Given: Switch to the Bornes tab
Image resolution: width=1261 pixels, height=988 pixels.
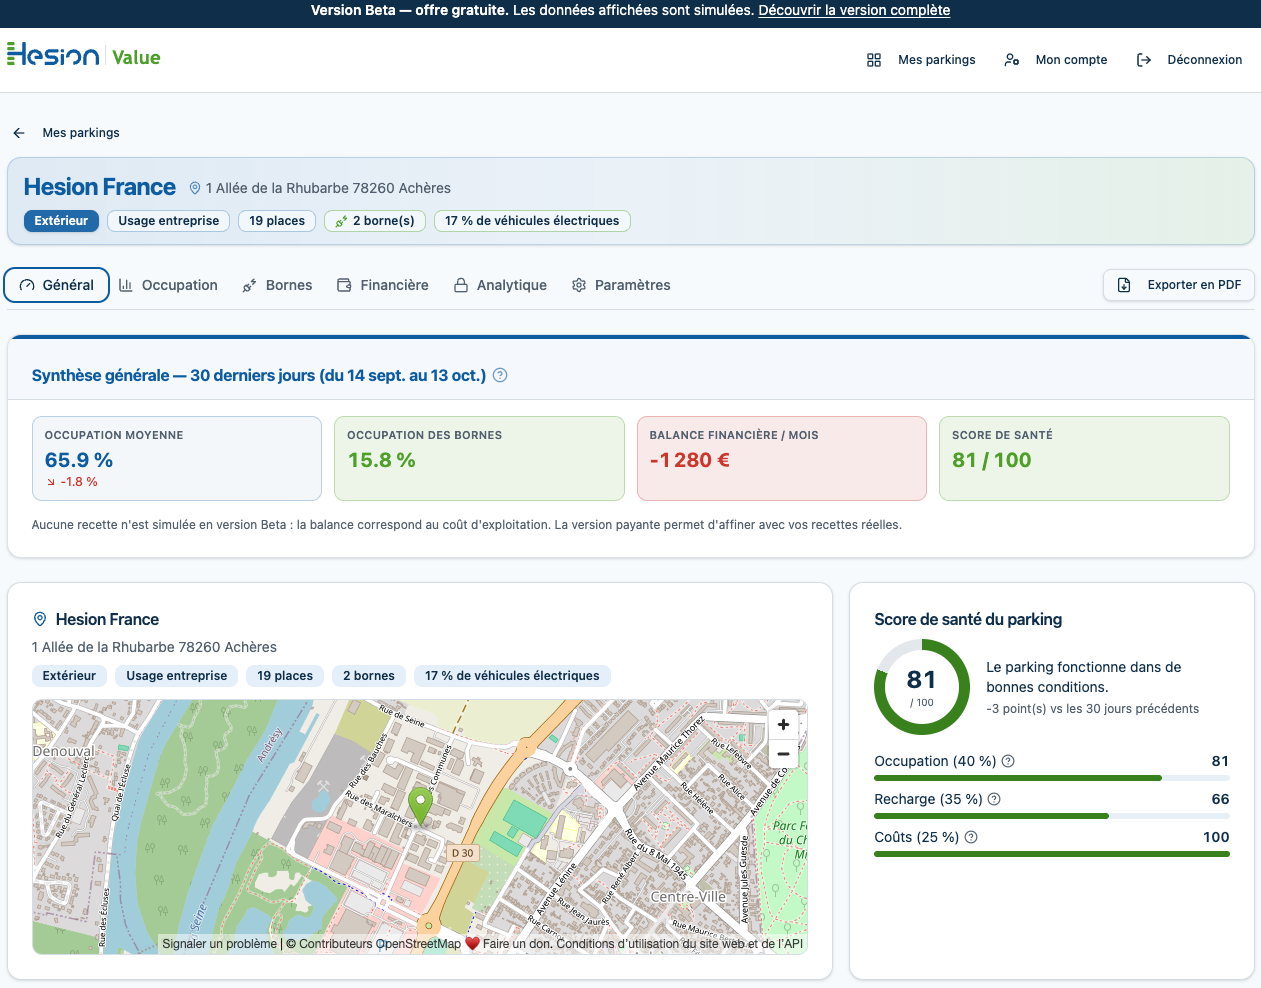Looking at the screenshot, I should [277, 285].
